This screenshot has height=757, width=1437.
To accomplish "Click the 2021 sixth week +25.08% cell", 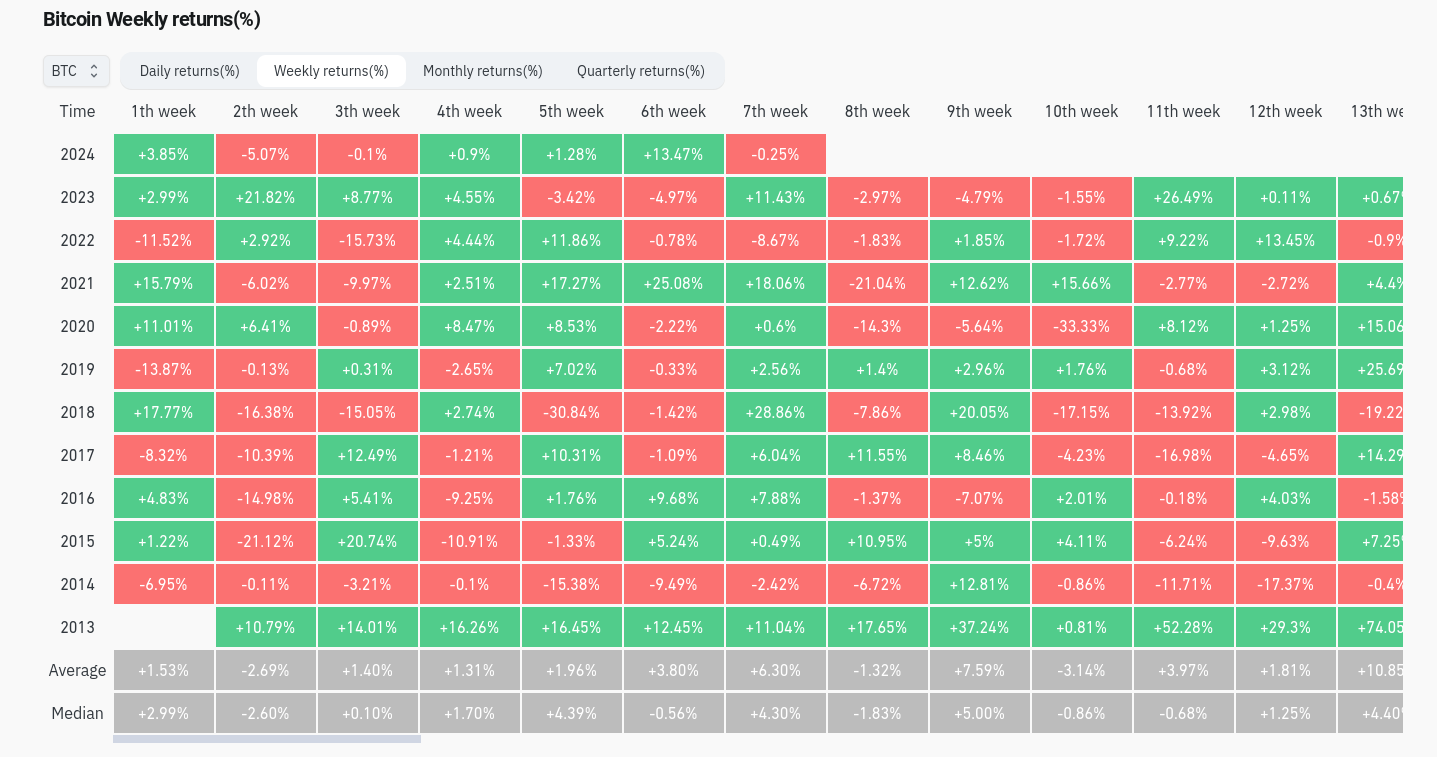I will click(x=674, y=283).
